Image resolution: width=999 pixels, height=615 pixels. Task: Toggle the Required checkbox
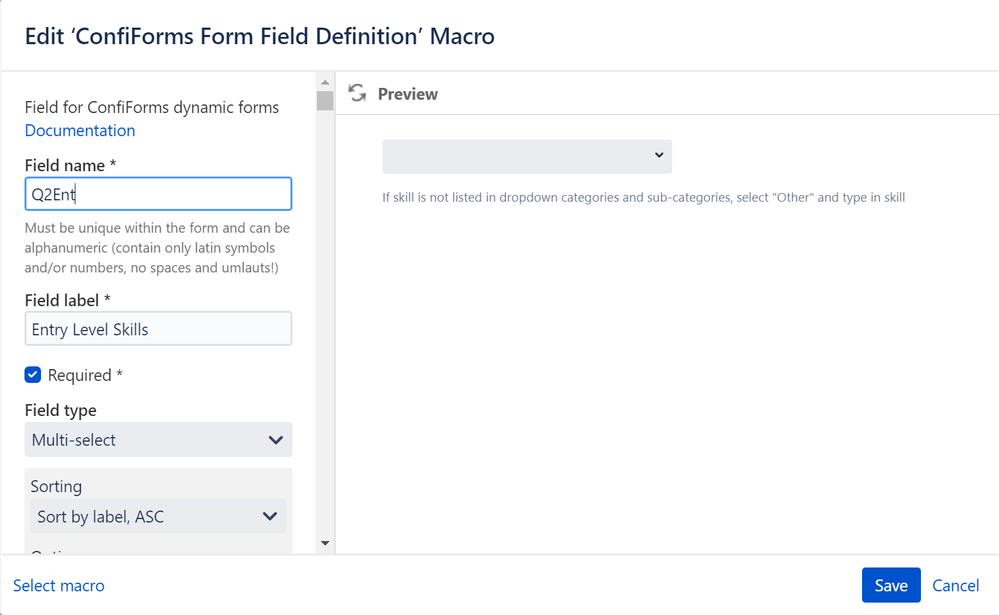point(33,375)
